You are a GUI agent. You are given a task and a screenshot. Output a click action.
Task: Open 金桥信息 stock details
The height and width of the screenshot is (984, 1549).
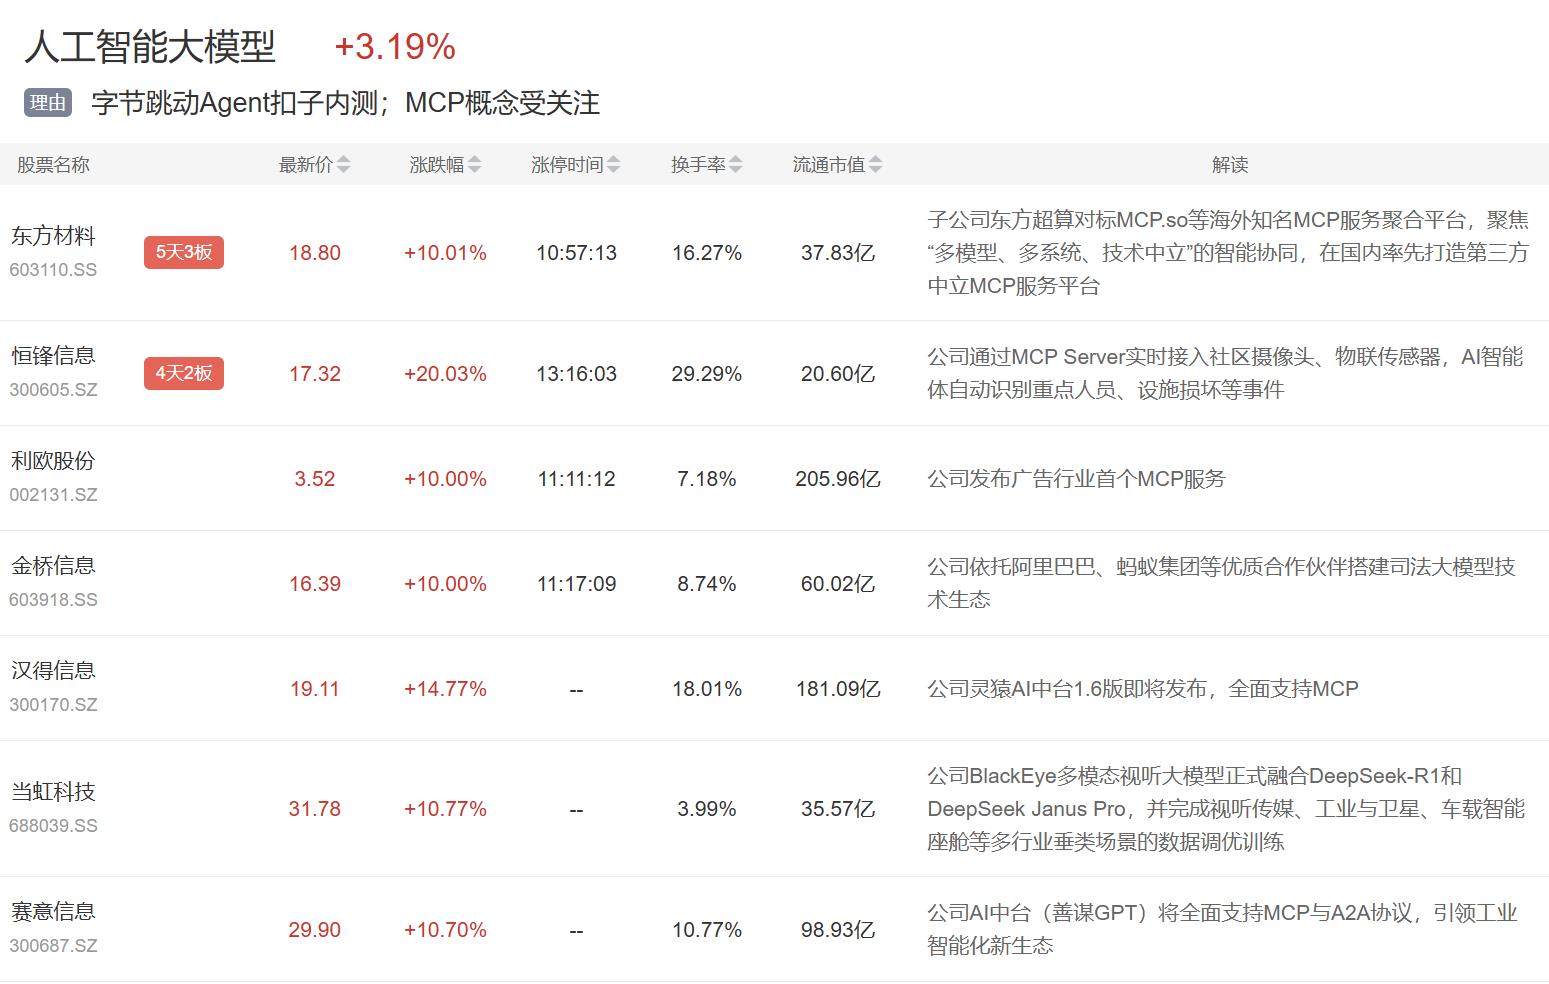tap(53, 566)
